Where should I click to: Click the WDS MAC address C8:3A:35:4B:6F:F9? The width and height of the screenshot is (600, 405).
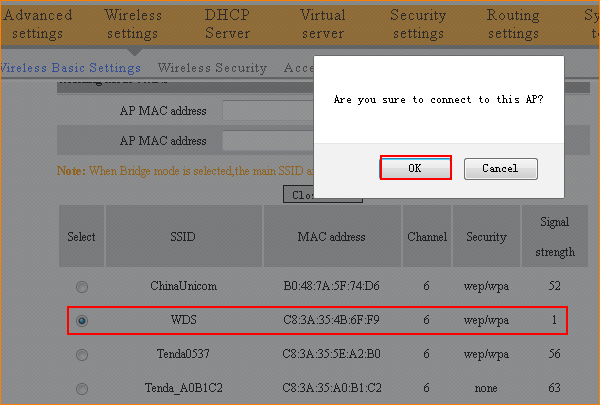(332, 321)
